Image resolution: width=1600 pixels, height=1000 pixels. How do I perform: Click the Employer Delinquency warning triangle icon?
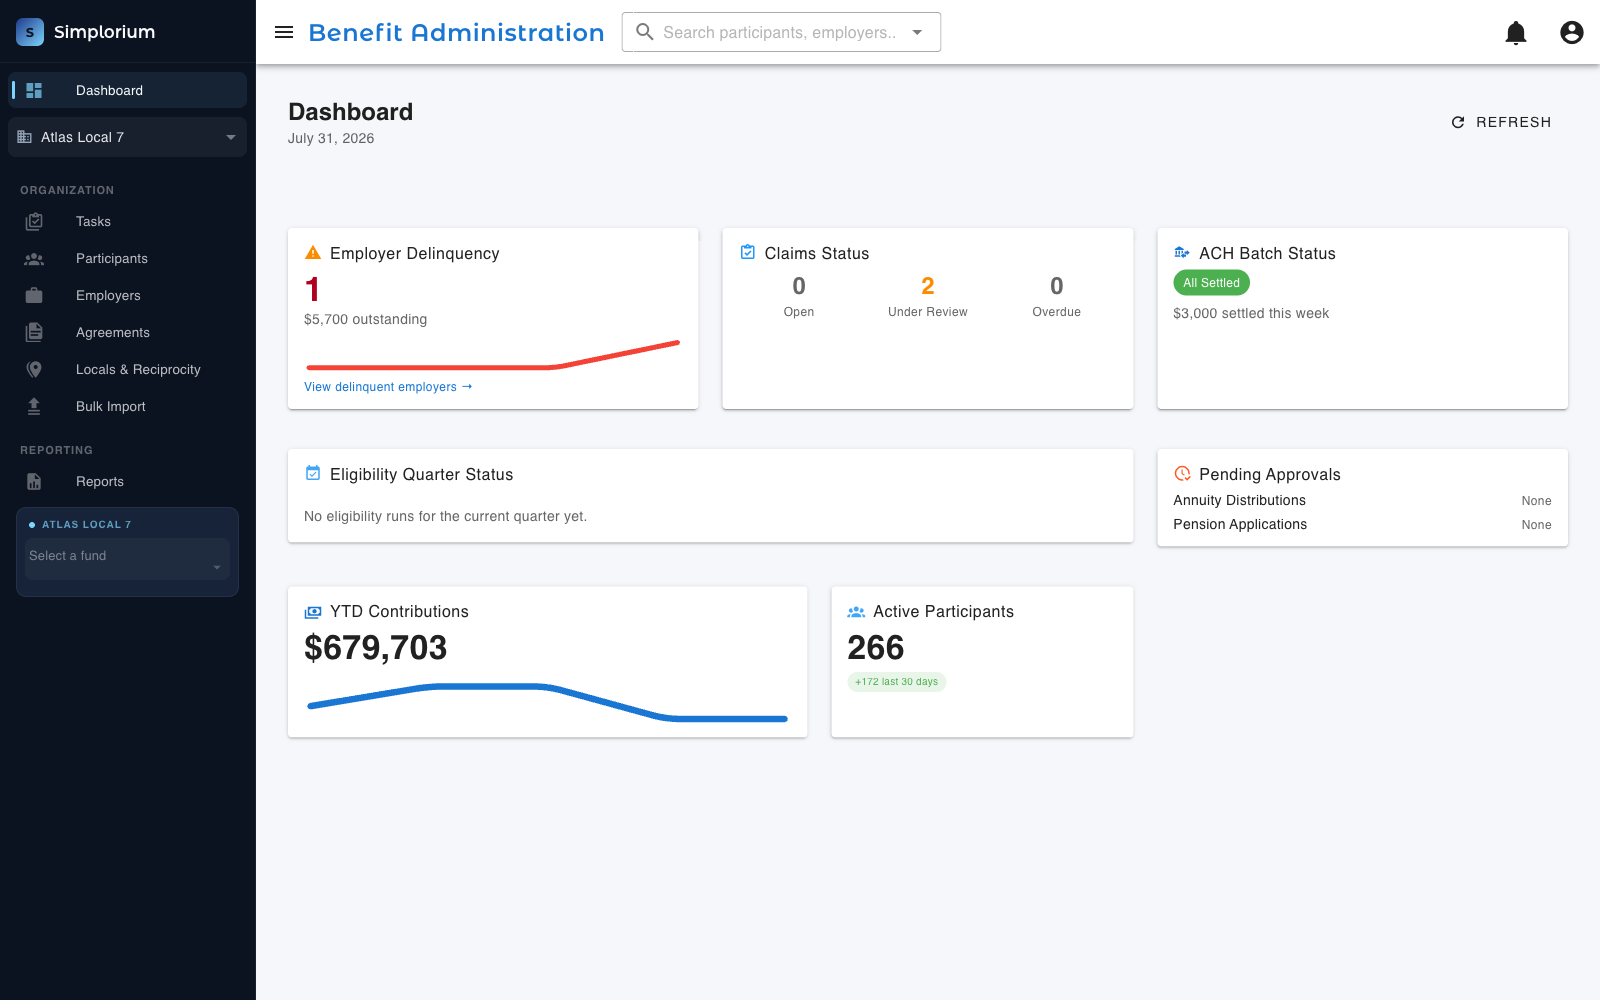coord(313,253)
